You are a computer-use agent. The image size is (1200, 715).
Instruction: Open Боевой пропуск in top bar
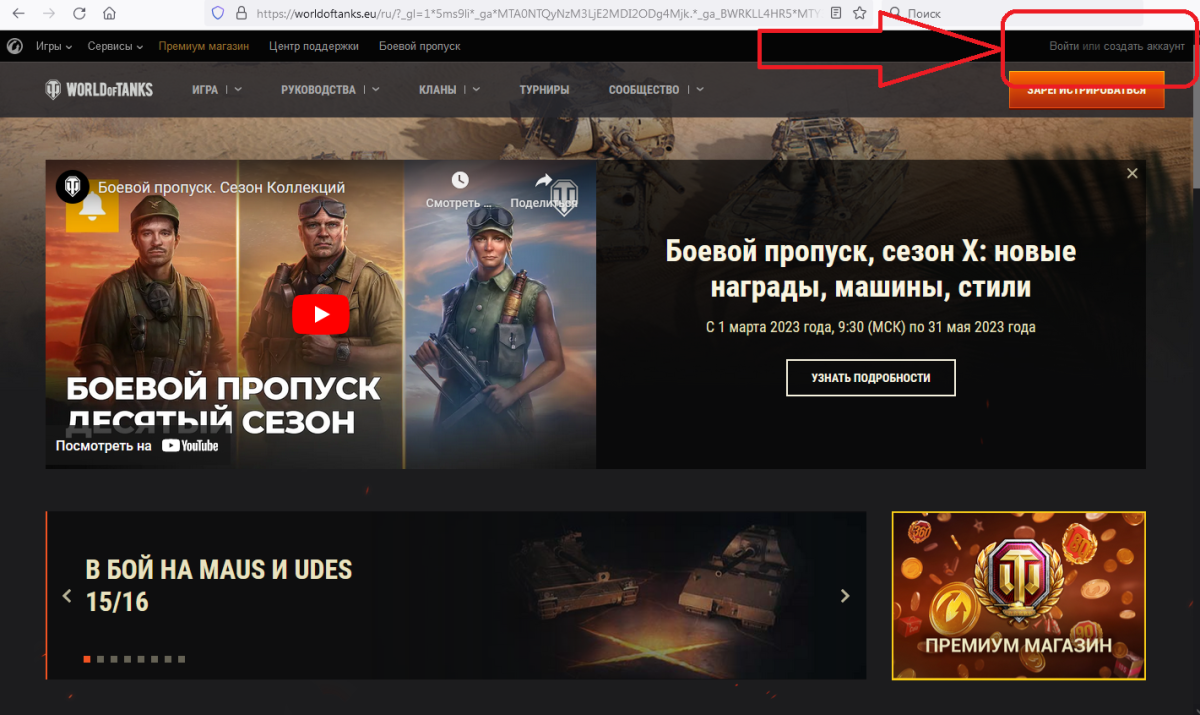click(419, 46)
